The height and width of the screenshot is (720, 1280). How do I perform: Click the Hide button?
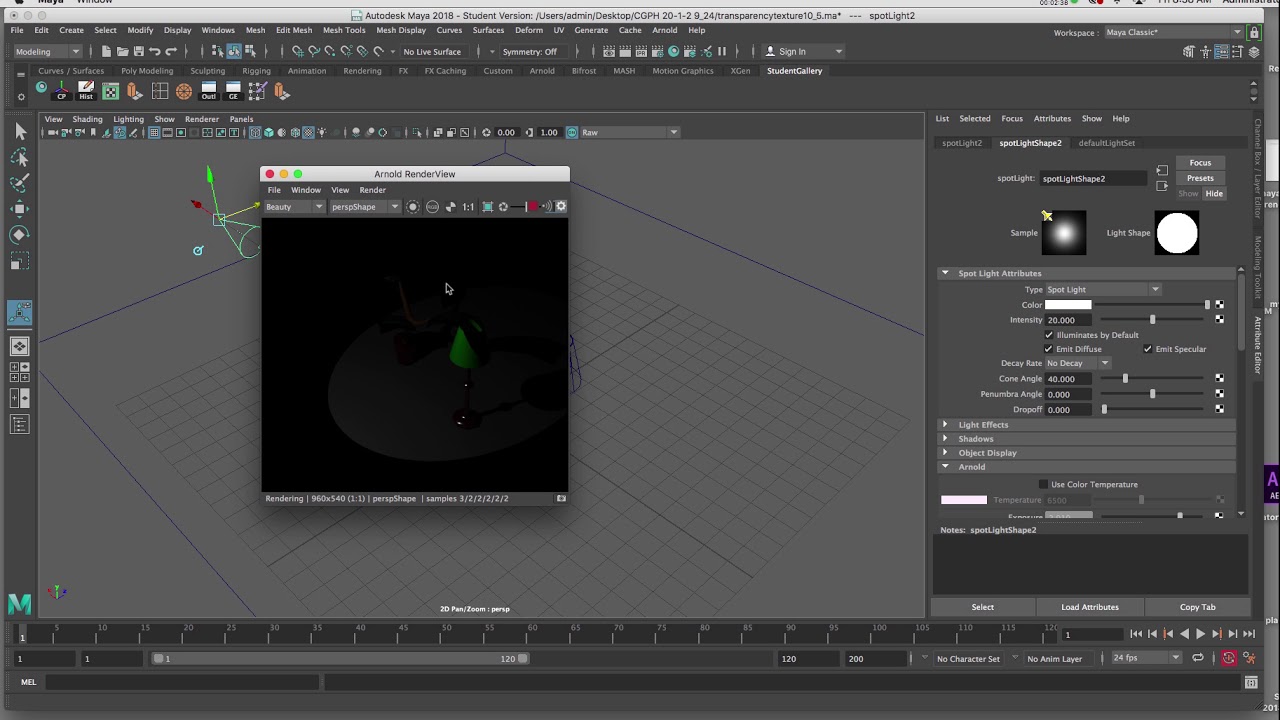(1213, 193)
